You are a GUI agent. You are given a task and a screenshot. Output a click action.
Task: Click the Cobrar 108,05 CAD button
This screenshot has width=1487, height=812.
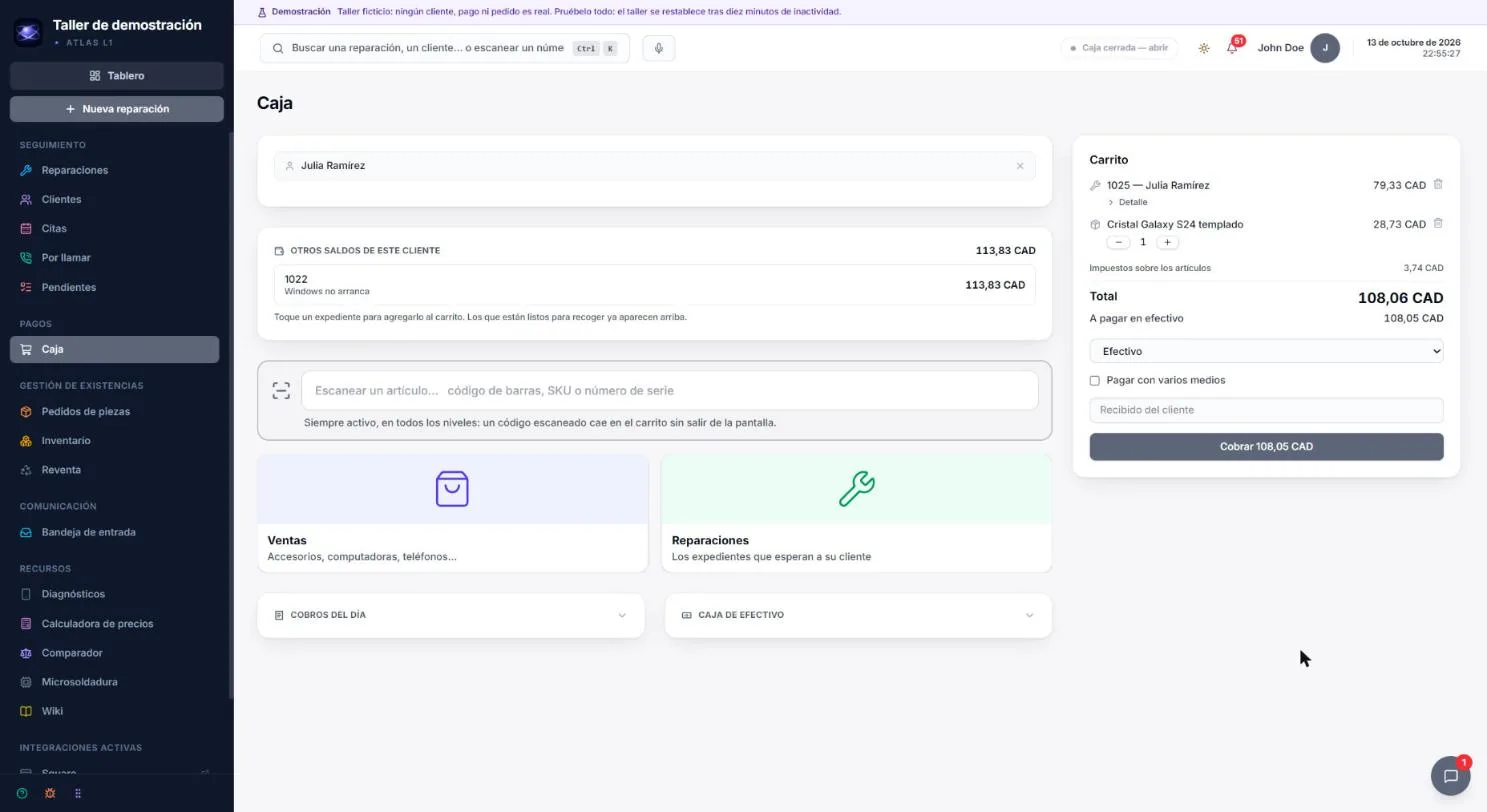(x=1266, y=447)
